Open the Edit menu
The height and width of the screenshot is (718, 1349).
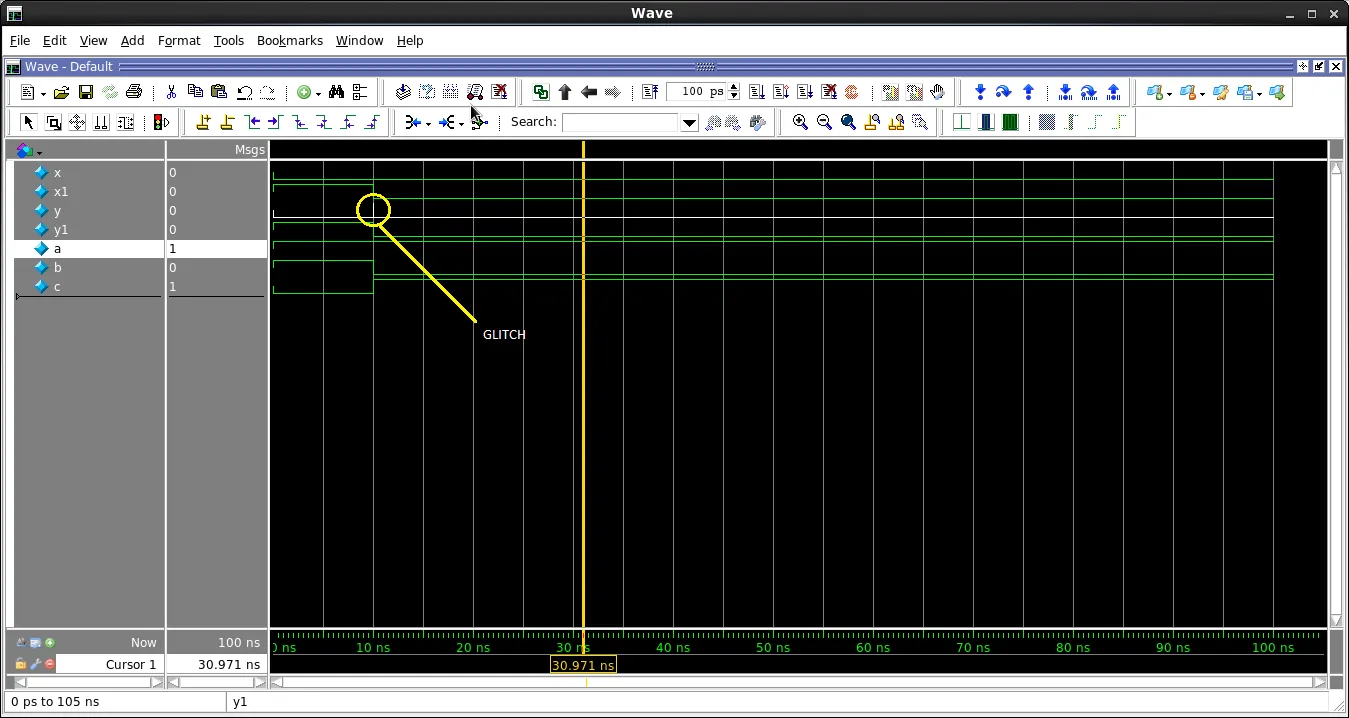[54, 41]
